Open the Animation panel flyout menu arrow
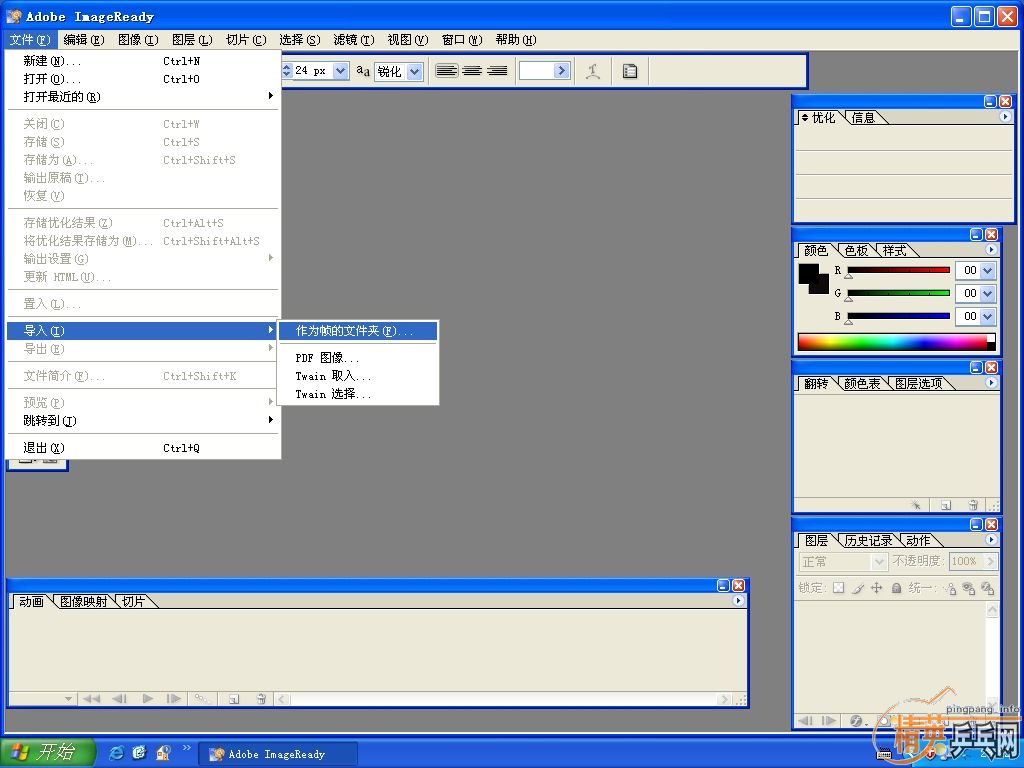The height and width of the screenshot is (768, 1024). point(738,601)
